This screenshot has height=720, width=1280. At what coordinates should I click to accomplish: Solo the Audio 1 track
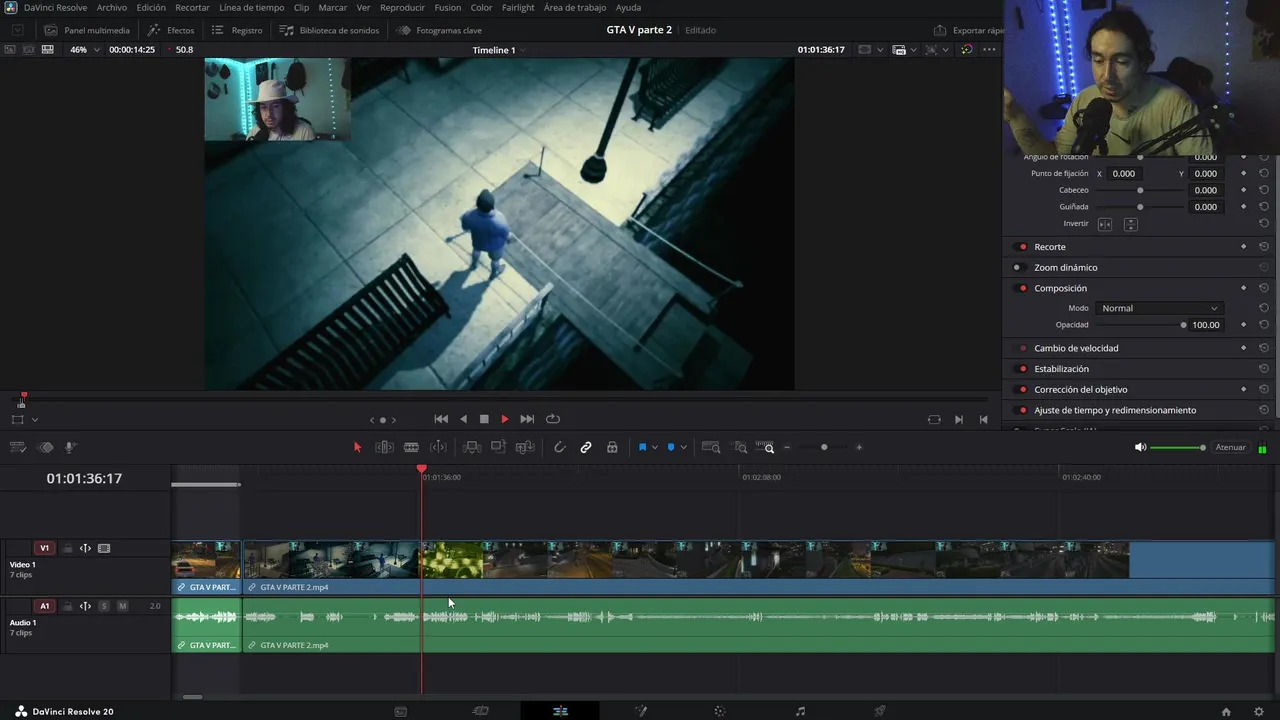pos(104,606)
